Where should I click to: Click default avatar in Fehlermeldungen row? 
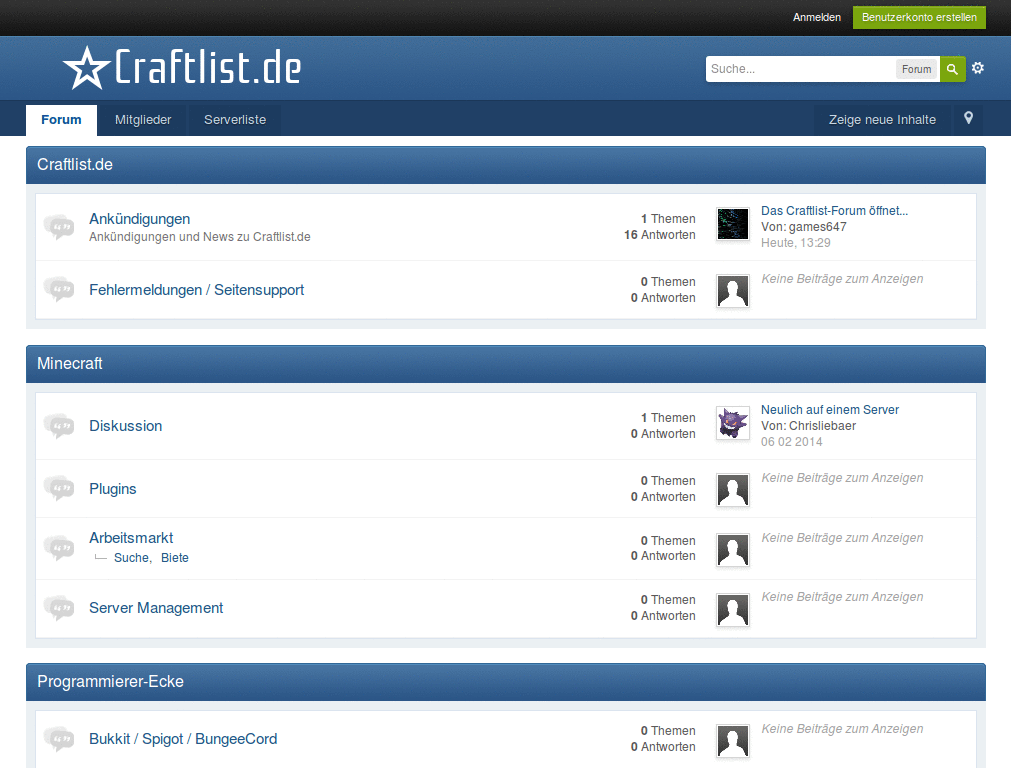click(733, 291)
